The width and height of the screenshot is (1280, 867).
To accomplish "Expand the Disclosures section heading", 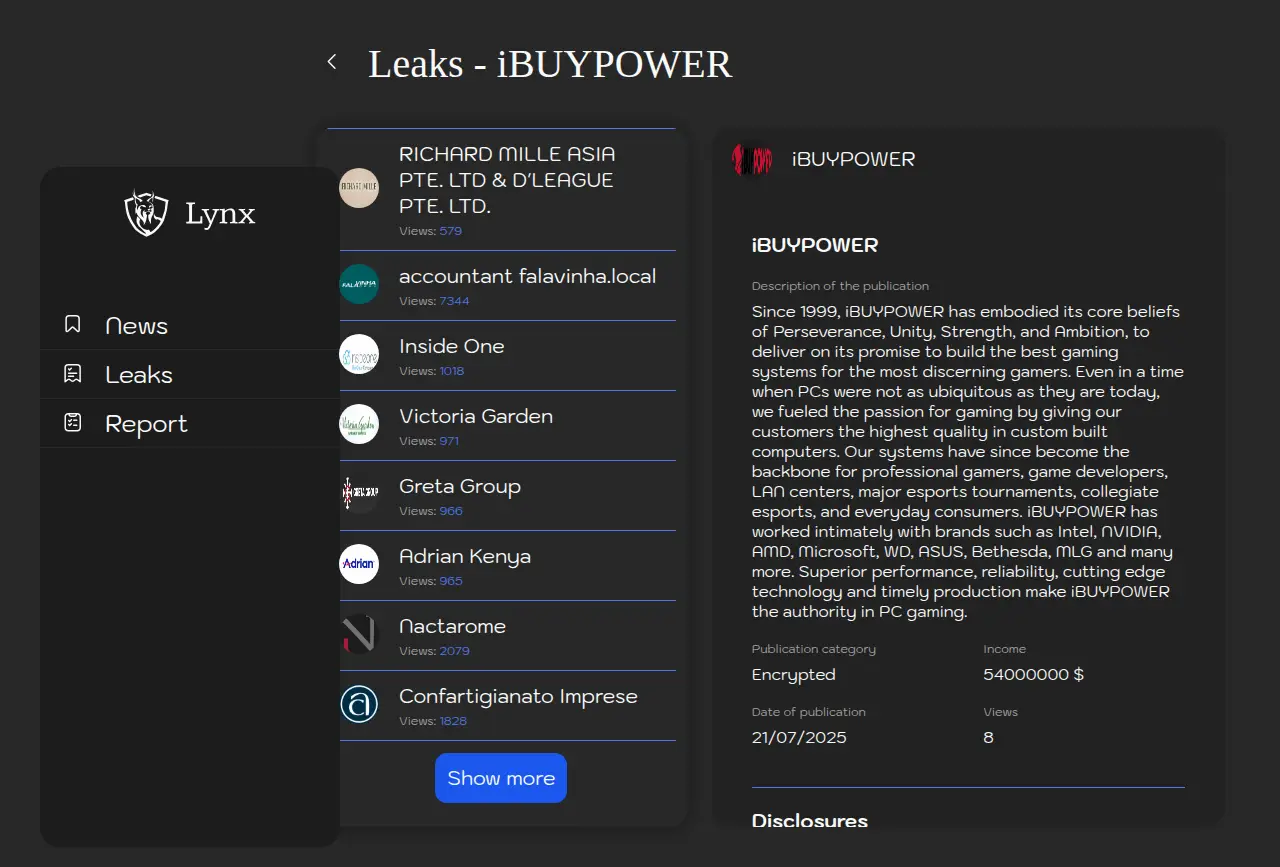I will click(x=810, y=820).
